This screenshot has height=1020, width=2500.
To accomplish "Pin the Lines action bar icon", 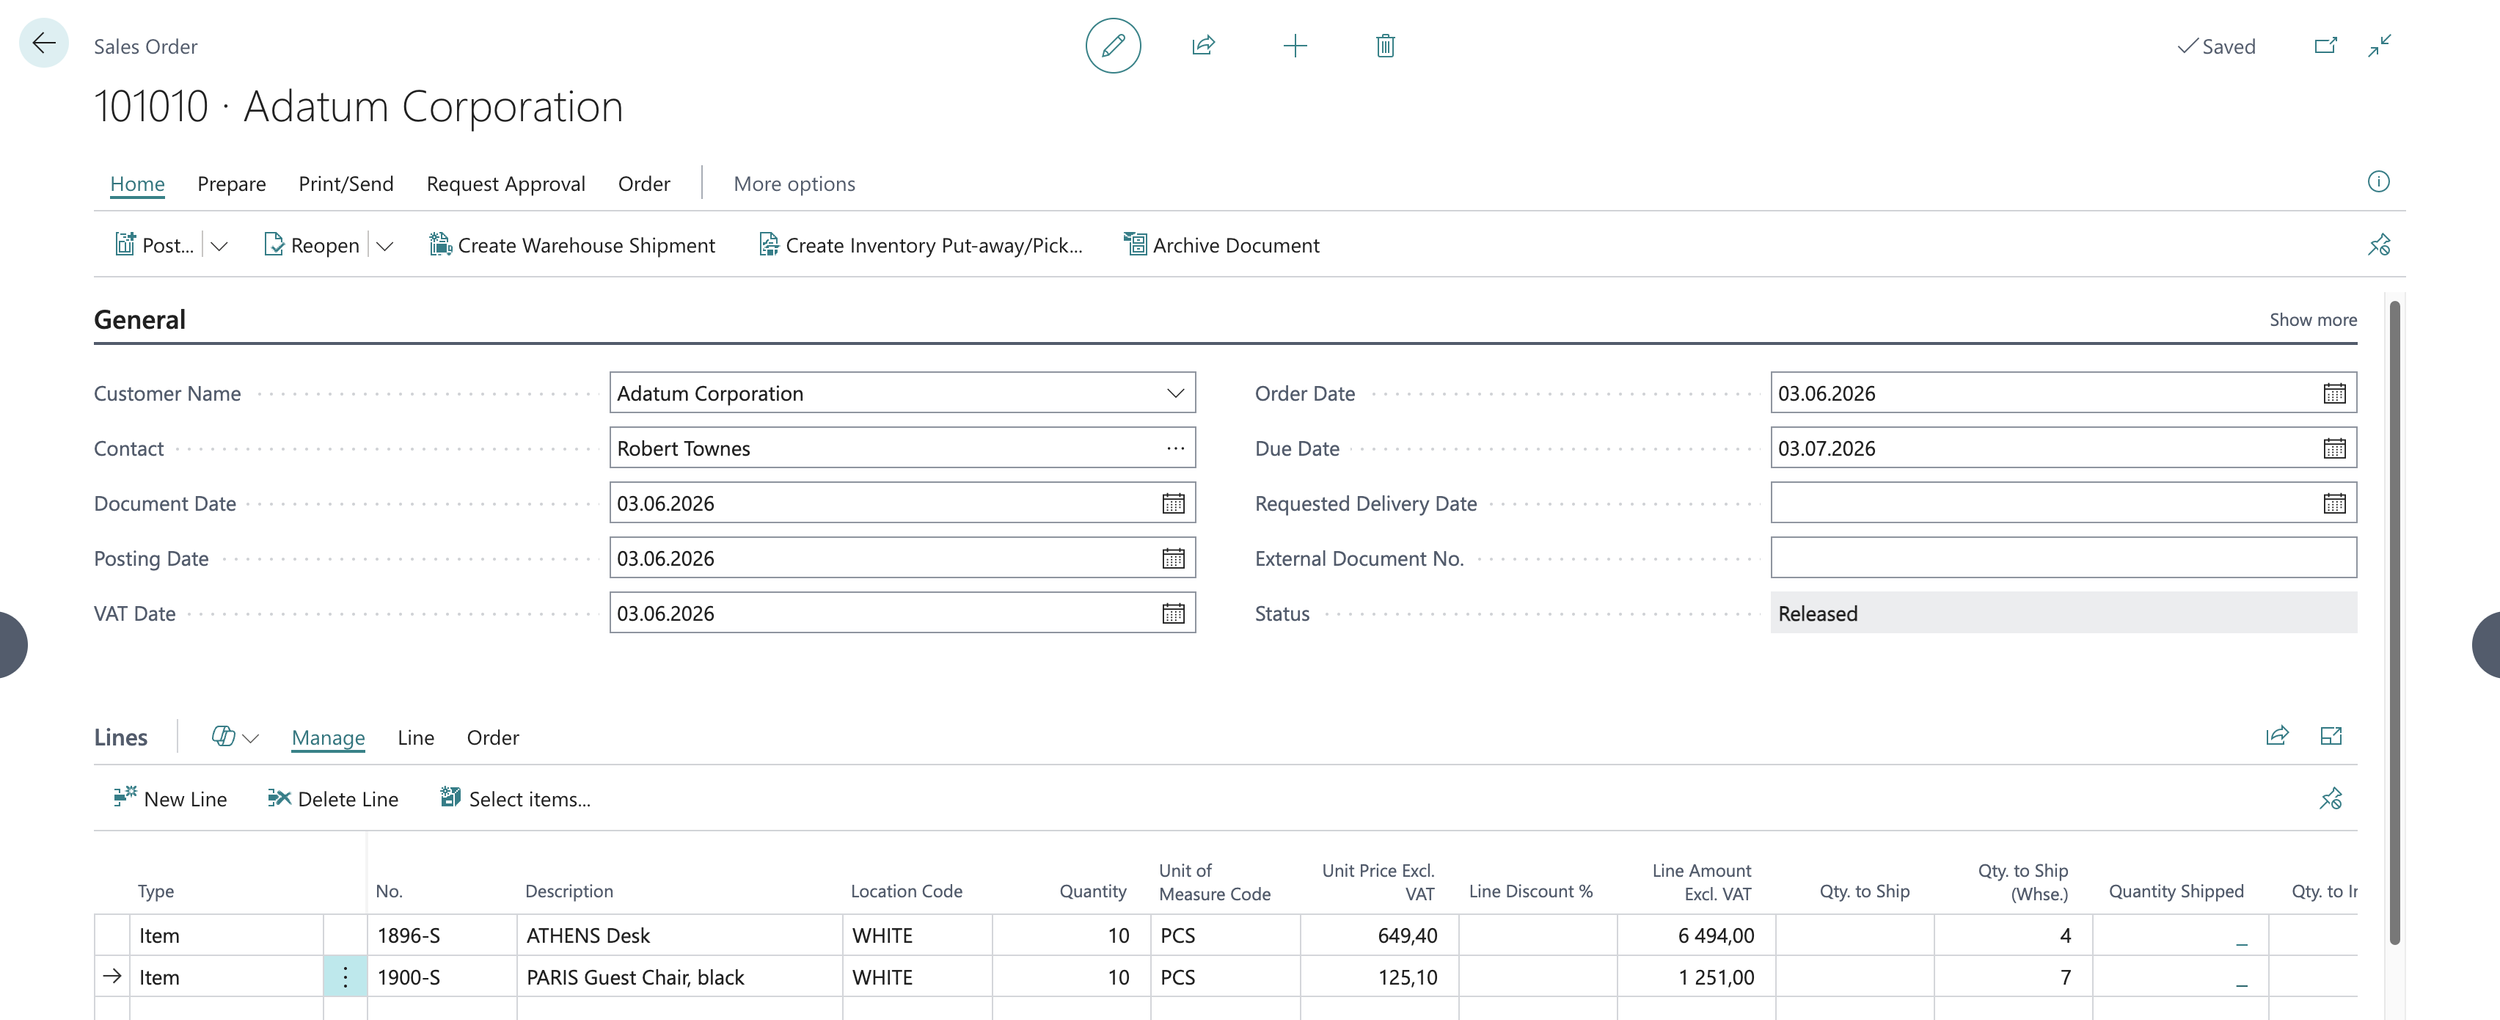I will (2331, 799).
